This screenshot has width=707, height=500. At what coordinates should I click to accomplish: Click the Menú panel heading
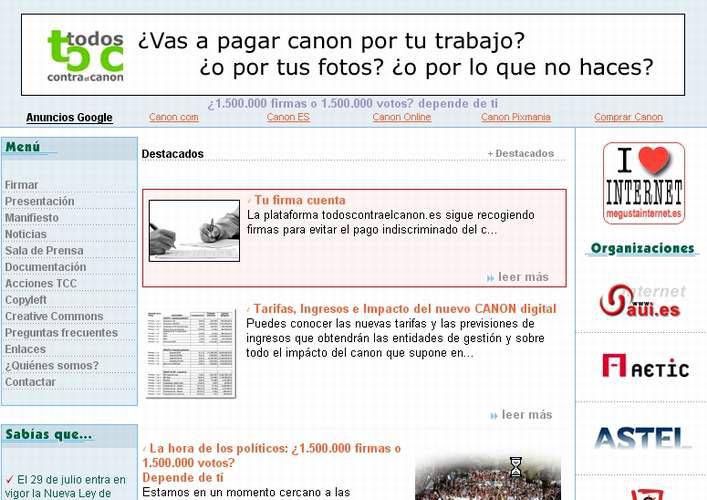(x=23, y=147)
